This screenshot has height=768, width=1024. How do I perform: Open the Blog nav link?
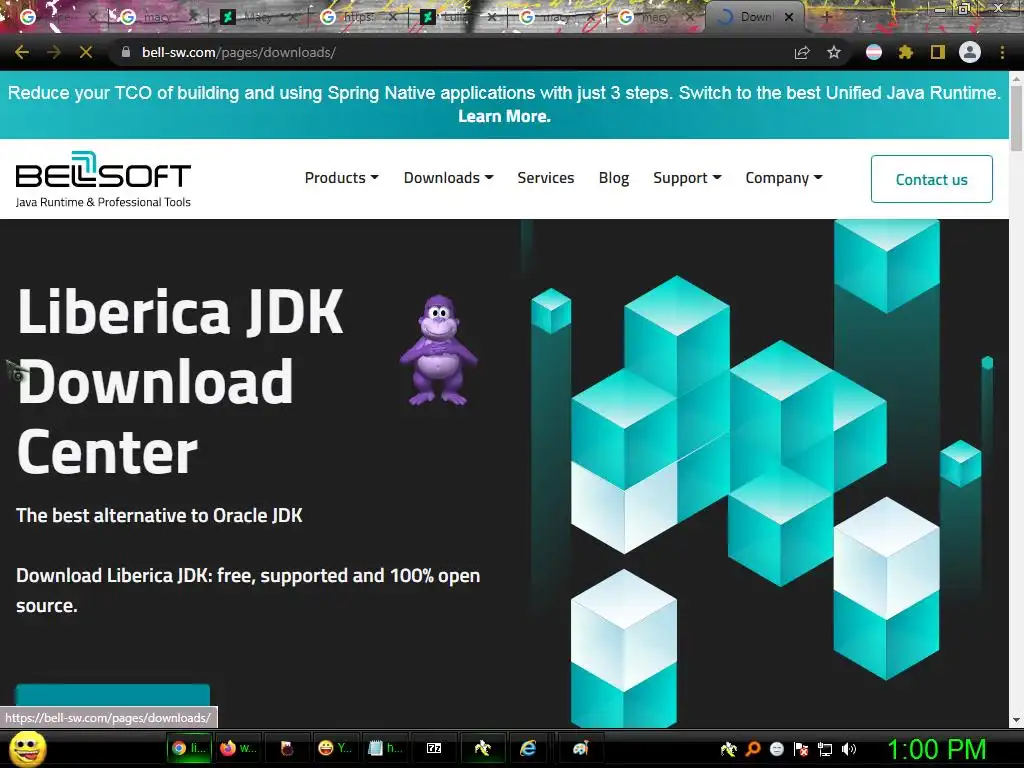pos(614,178)
